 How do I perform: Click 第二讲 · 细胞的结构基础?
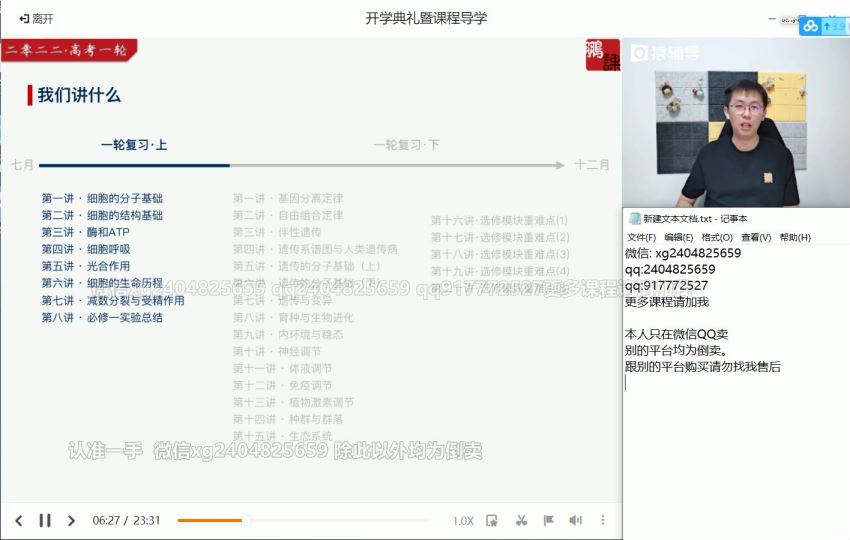(102, 215)
